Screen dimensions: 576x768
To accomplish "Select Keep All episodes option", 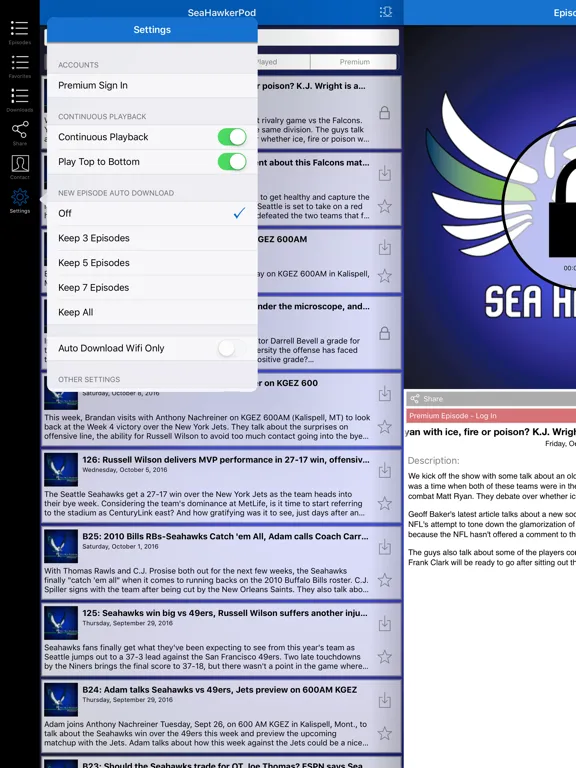I will click(x=152, y=312).
